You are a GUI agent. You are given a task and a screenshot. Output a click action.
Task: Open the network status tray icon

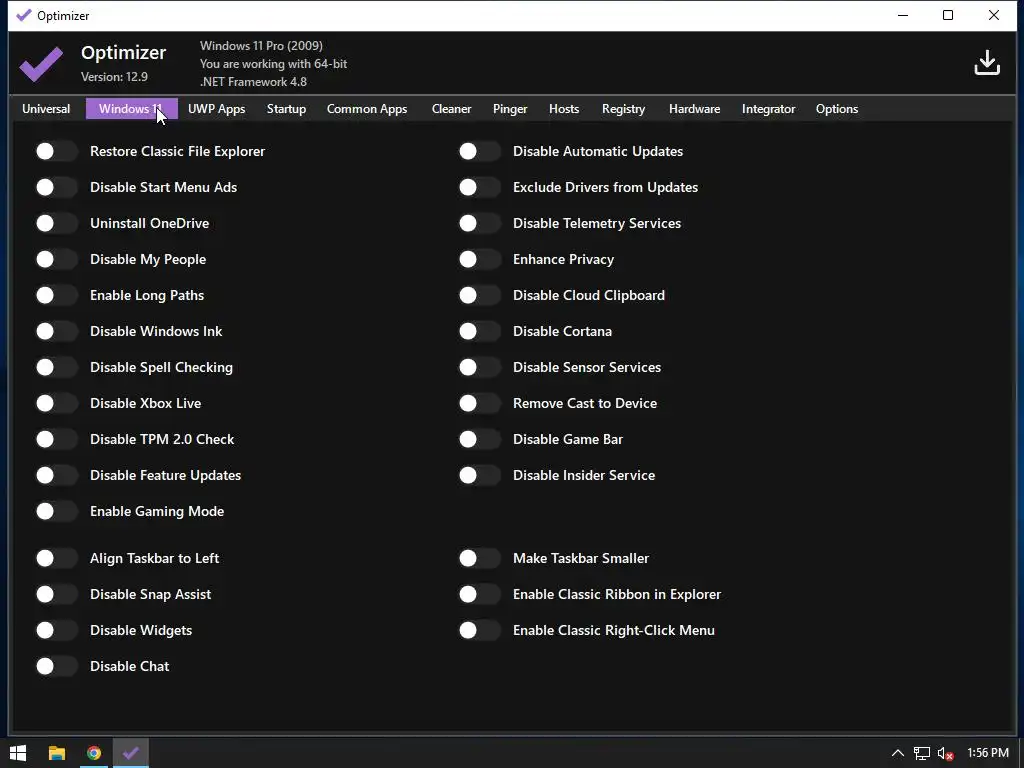point(921,754)
